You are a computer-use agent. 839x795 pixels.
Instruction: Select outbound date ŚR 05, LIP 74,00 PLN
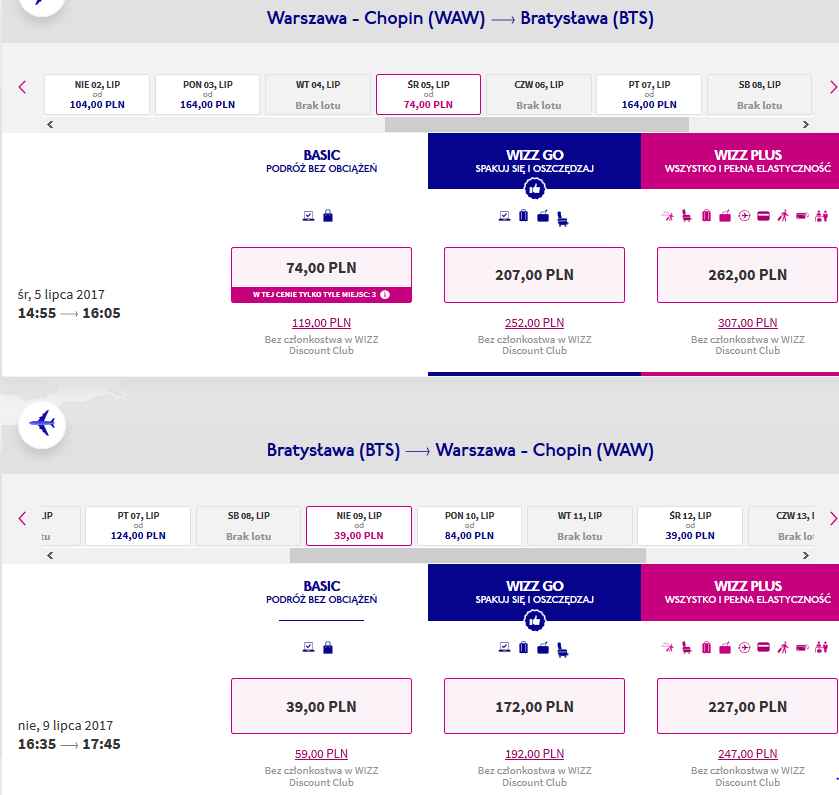(x=428, y=94)
